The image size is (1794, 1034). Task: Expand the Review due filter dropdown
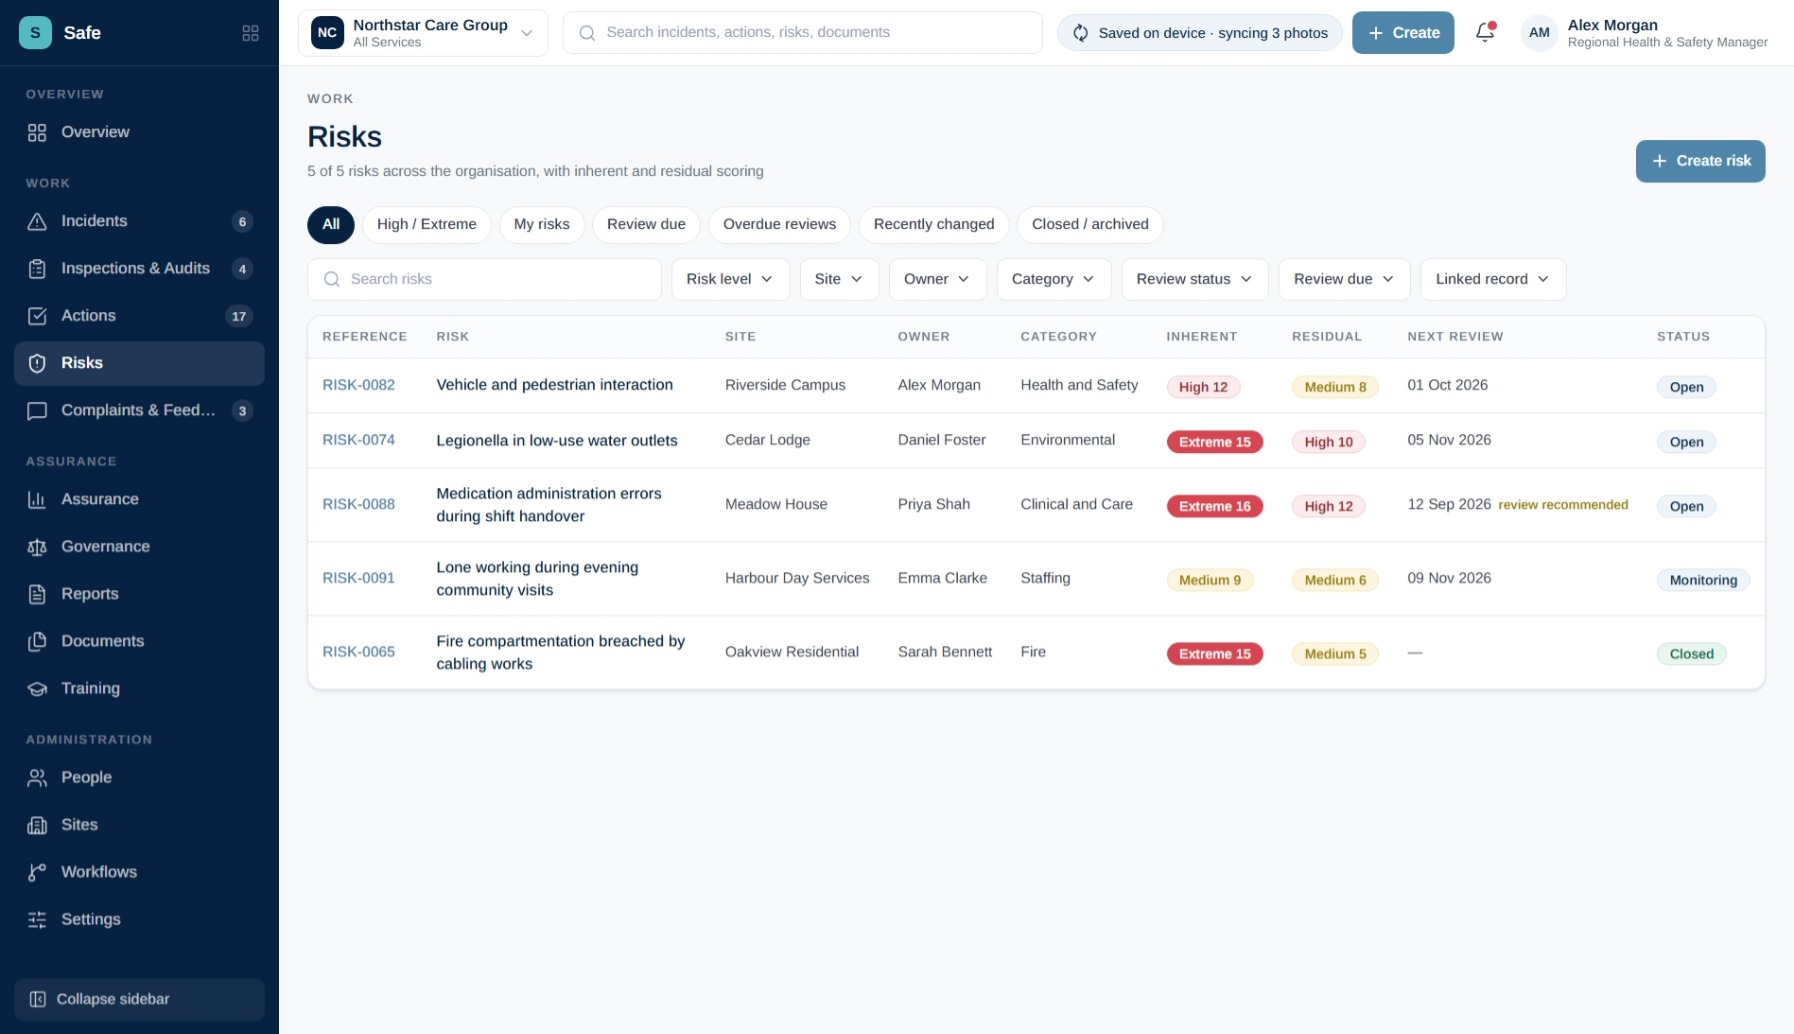pyautogui.click(x=1344, y=279)
